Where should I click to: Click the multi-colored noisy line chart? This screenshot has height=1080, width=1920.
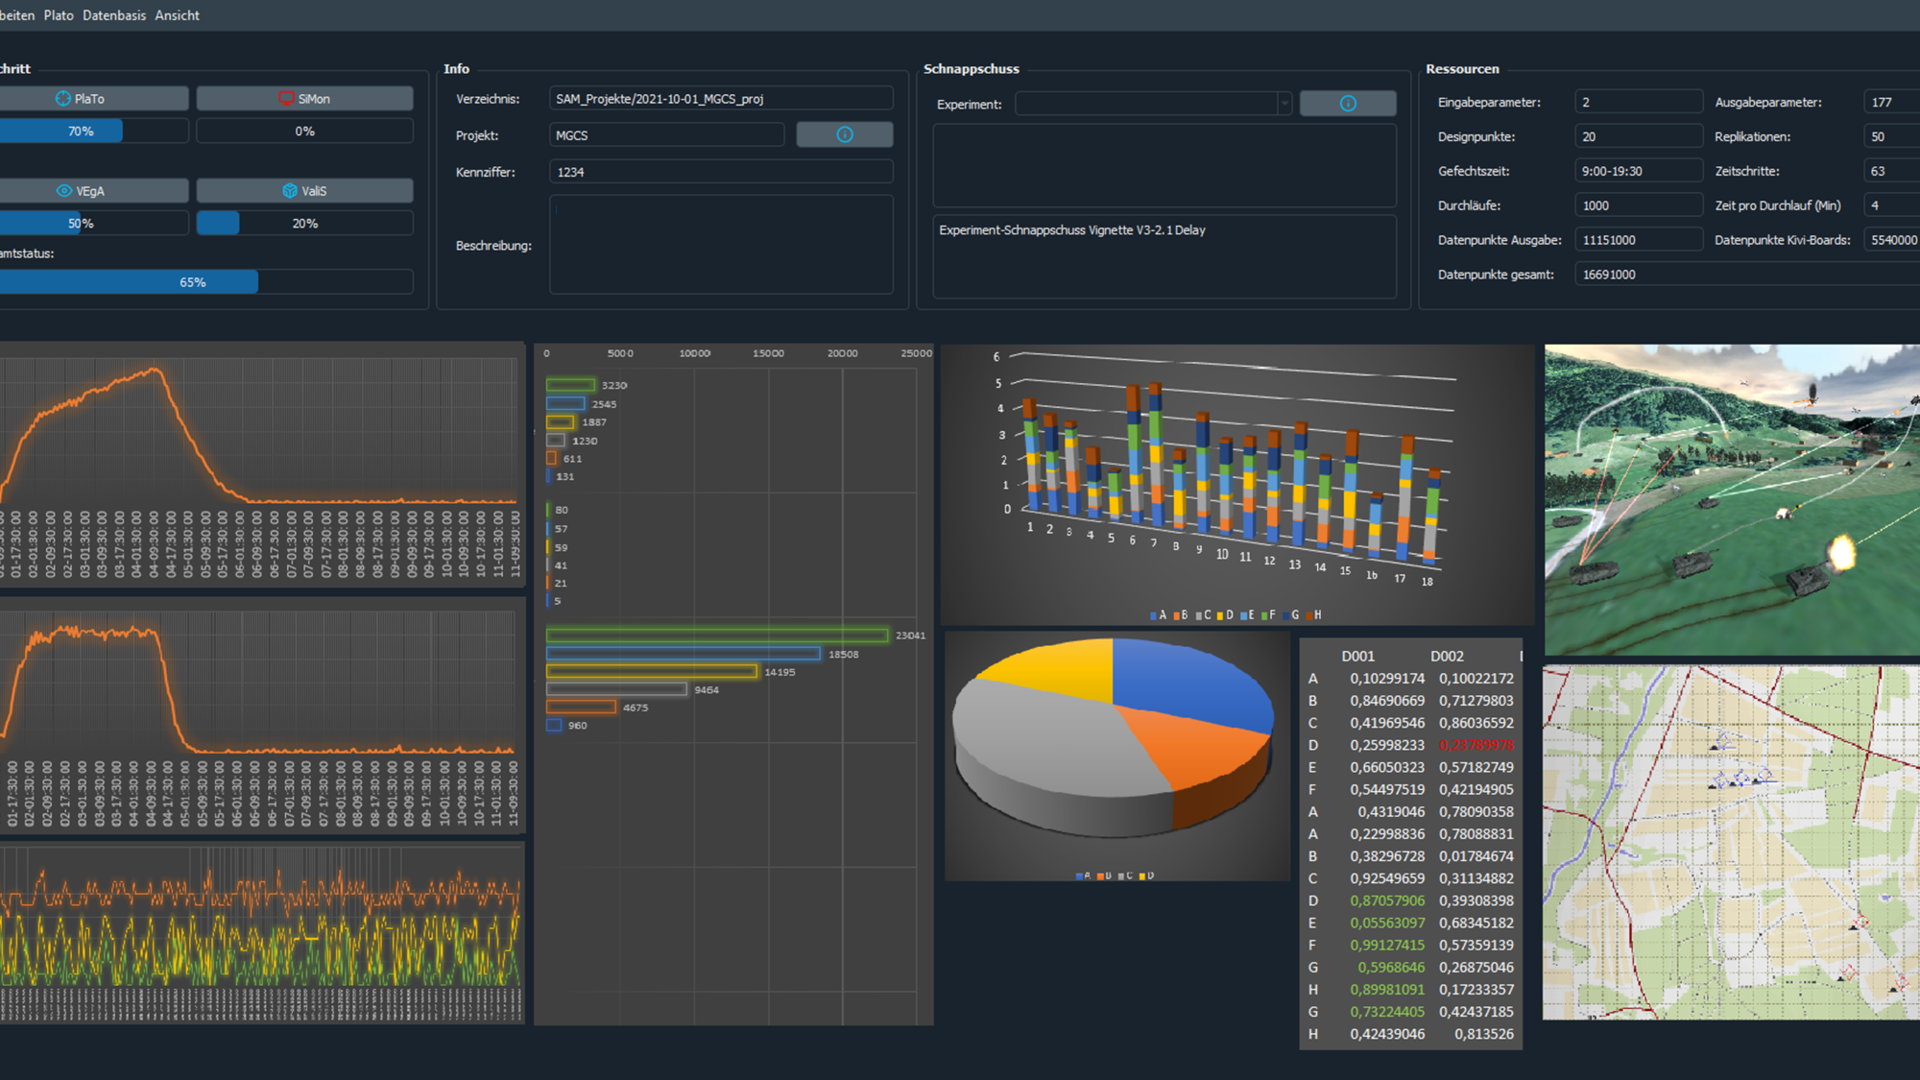point(261,933)
